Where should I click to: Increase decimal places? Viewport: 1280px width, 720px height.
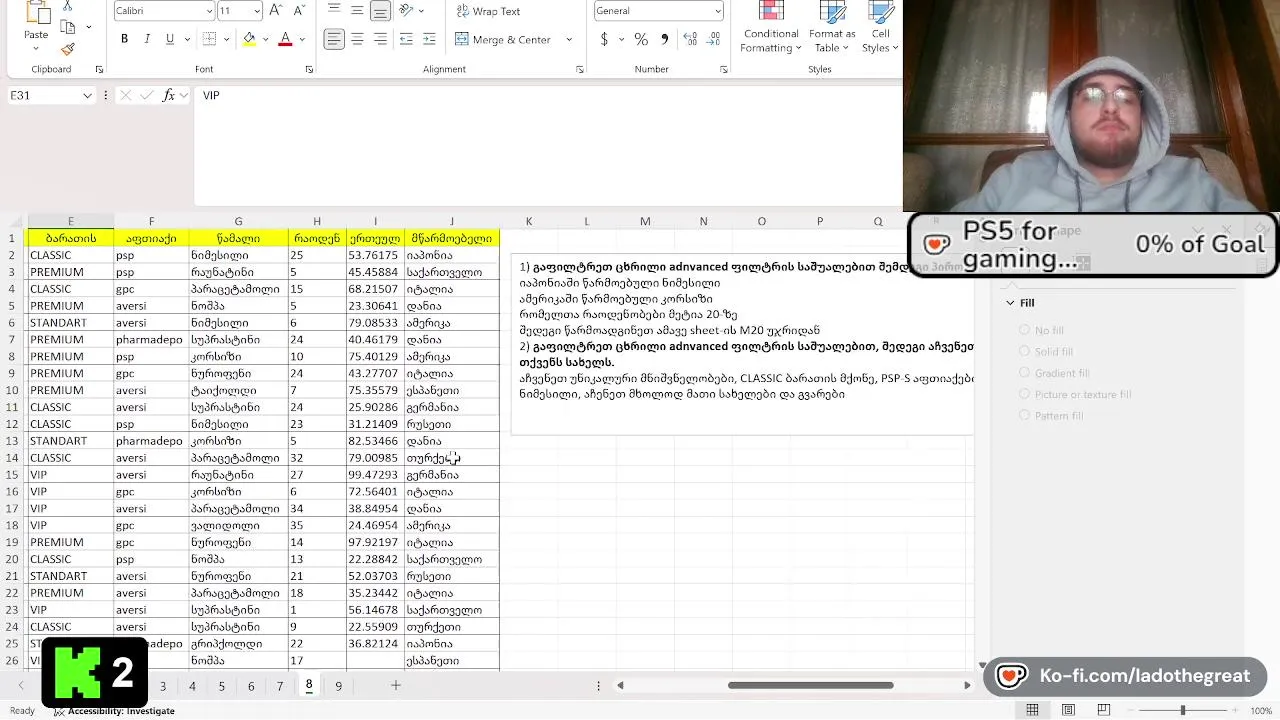coord(690,39)
